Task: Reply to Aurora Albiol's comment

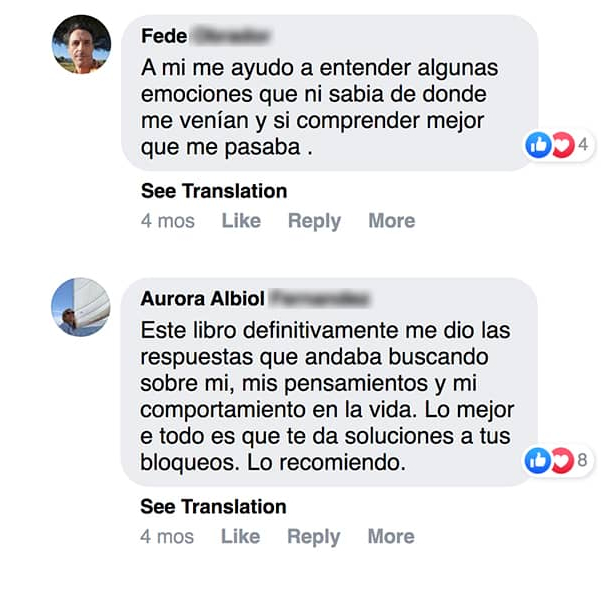Action: click(313, 537)
